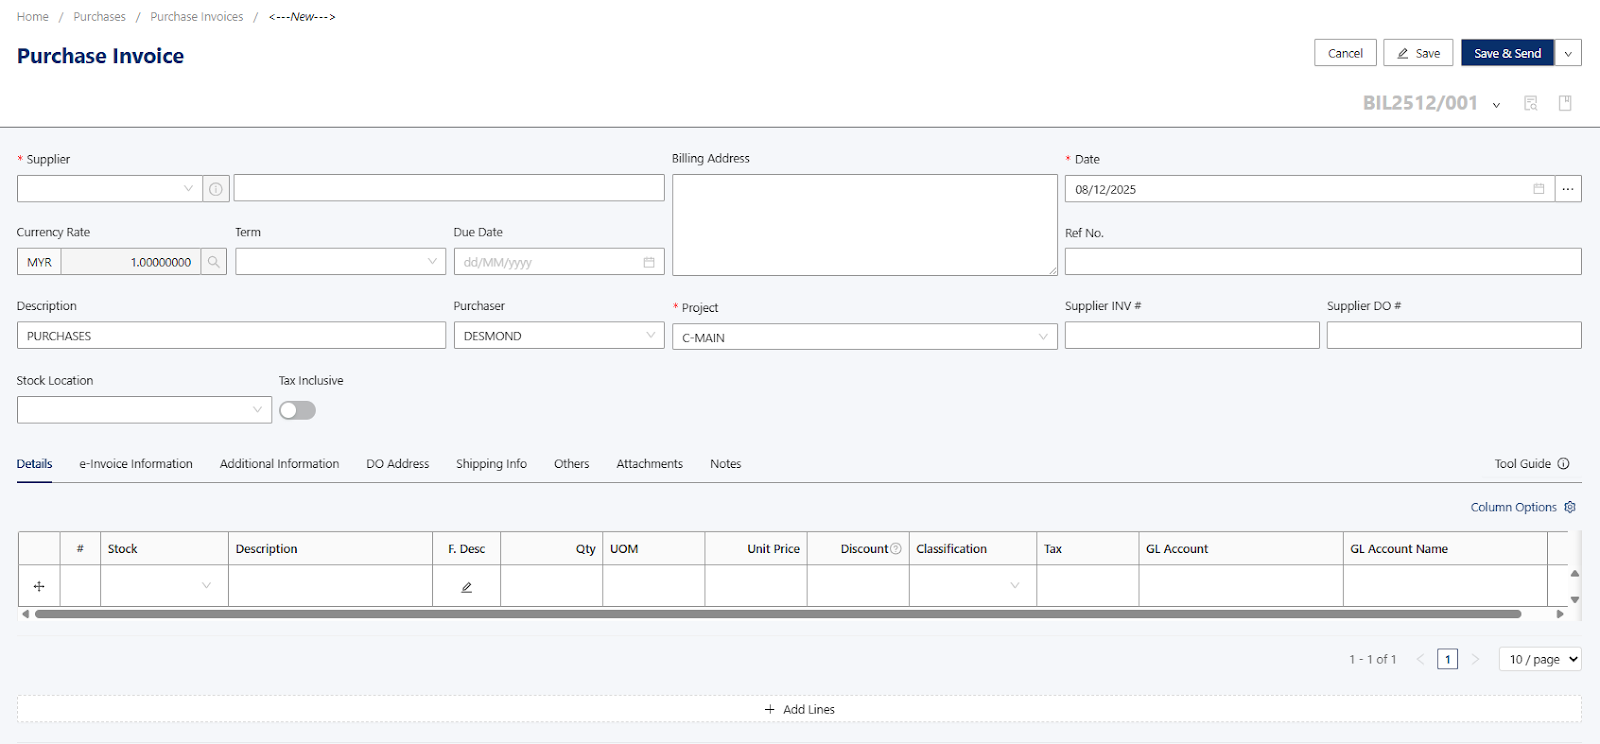The height and width of the screenshot is (744, 1600).
Task: Open the Save & Send options arrow
Action: point(1568,53)
